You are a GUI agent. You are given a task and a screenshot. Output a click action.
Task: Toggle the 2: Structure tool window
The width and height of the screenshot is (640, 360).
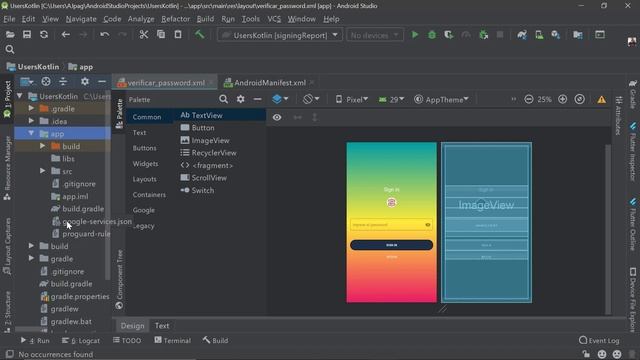(7, 312)
